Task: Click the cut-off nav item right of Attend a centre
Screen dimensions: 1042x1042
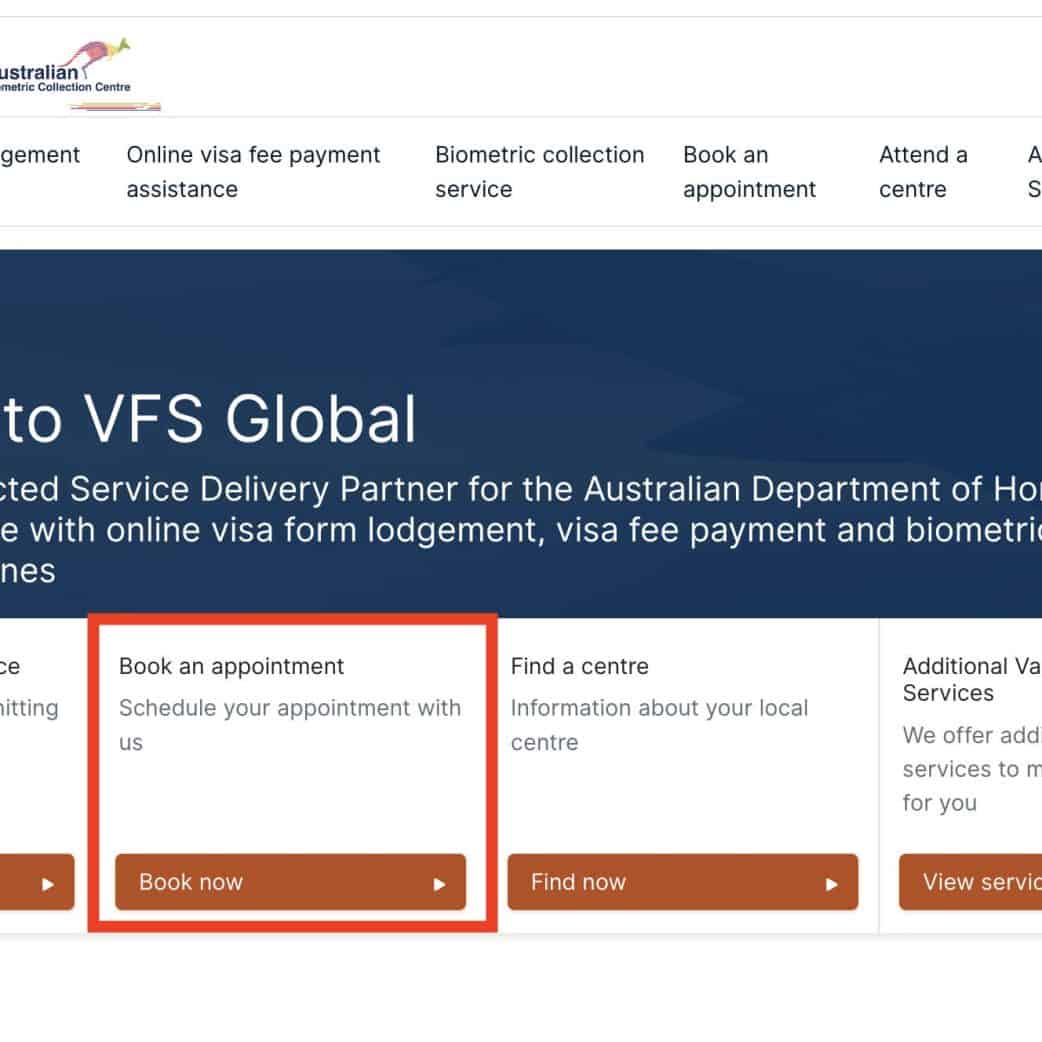Action: [x=1034, y=172]
